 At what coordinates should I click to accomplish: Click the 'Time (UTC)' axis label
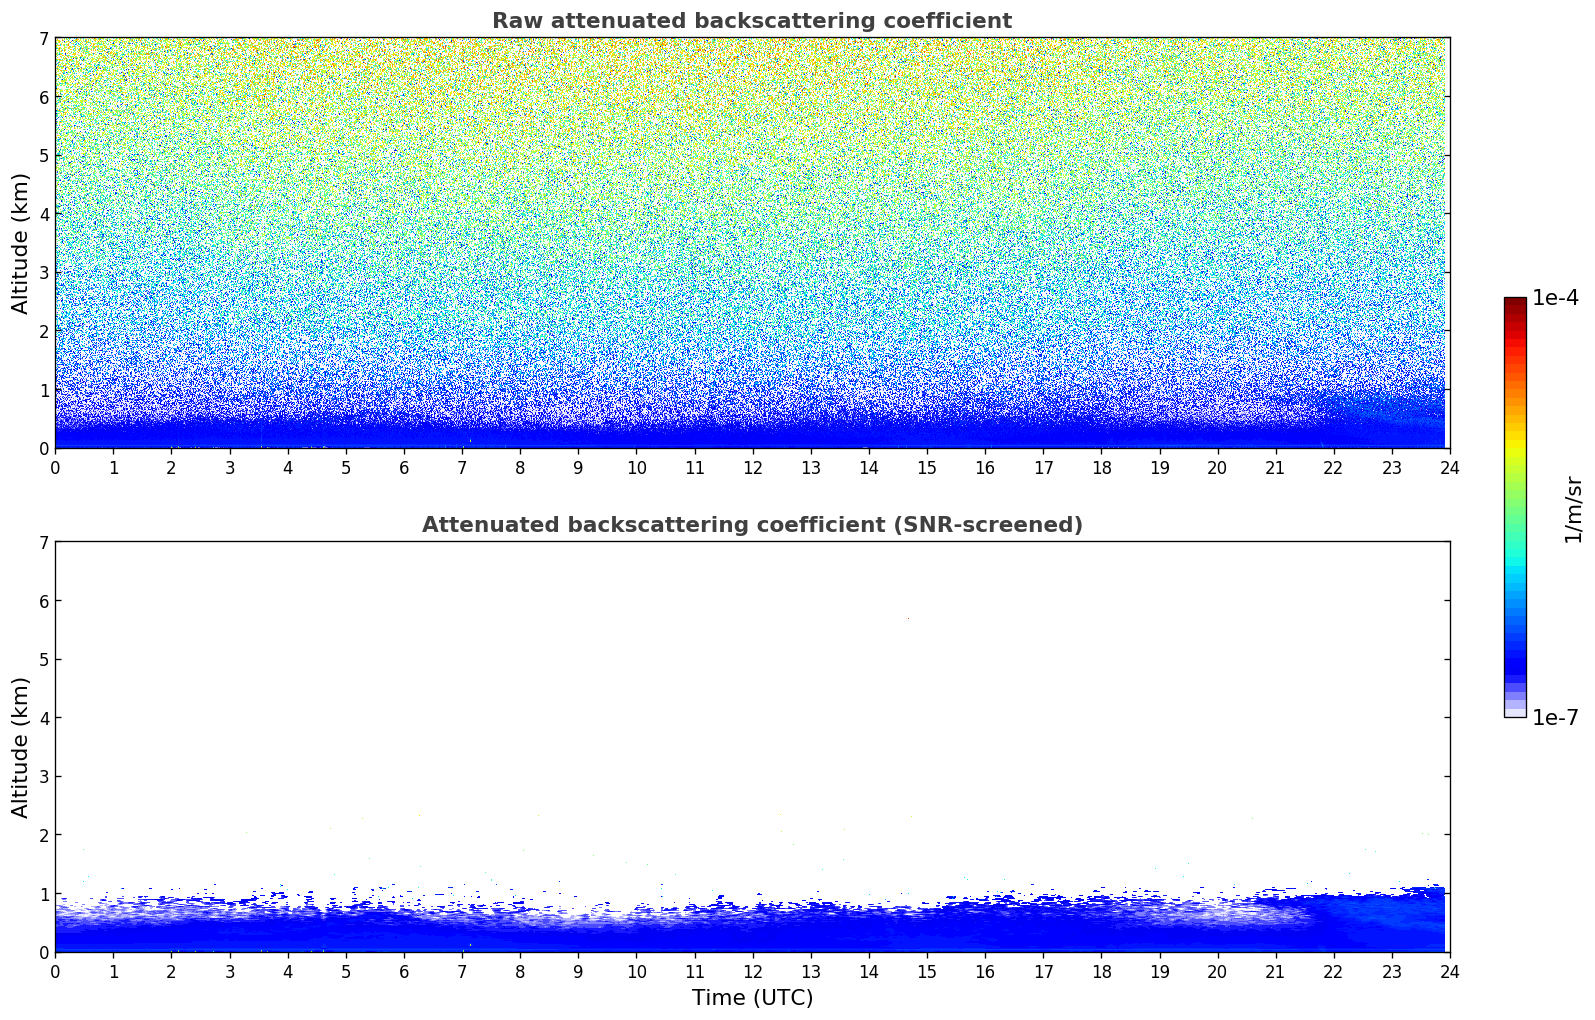click(752, 998)
